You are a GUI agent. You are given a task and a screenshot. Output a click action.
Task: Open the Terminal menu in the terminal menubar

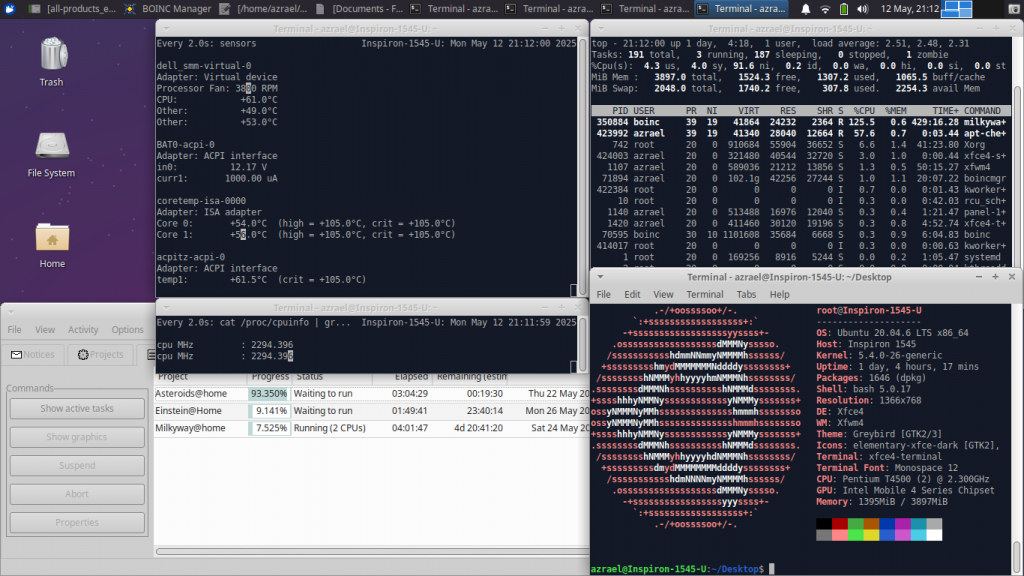704,295
